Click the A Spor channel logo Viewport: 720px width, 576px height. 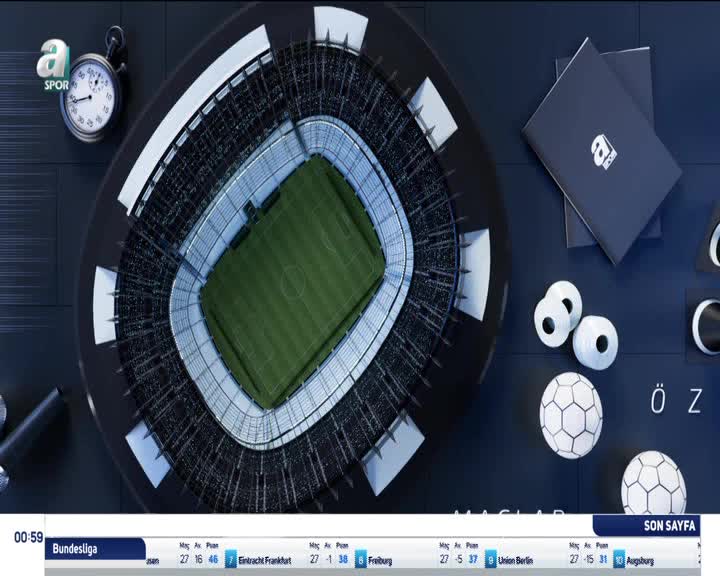point(54,66)
